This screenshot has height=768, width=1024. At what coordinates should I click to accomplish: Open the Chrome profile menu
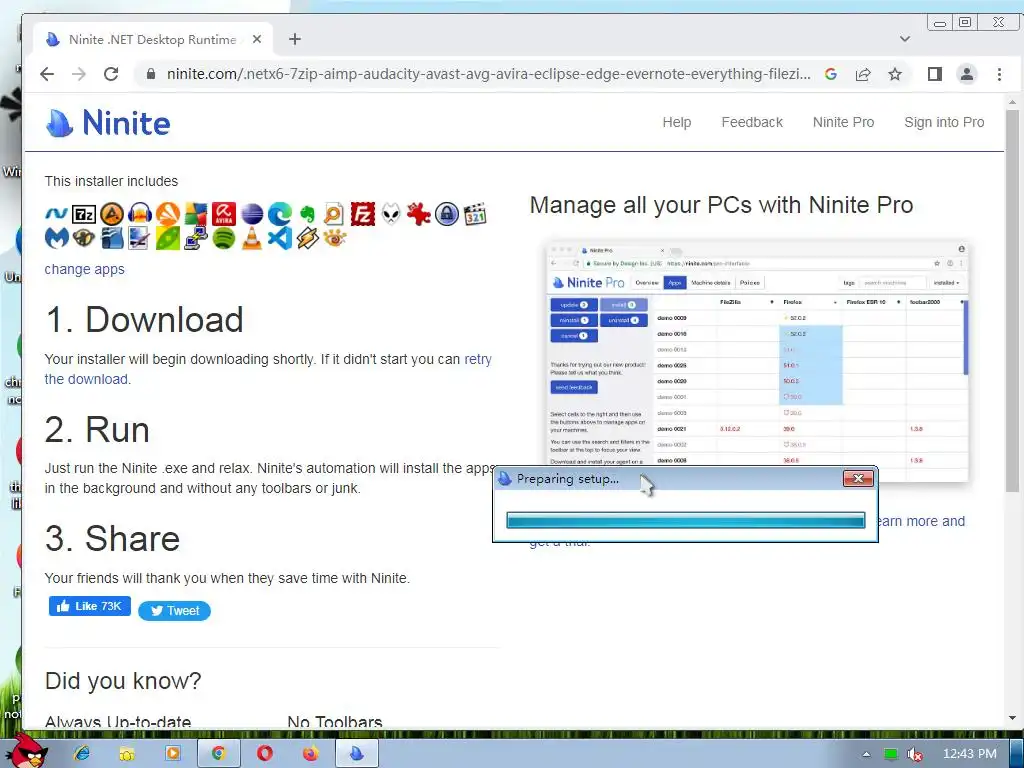(x=967, y=74)
